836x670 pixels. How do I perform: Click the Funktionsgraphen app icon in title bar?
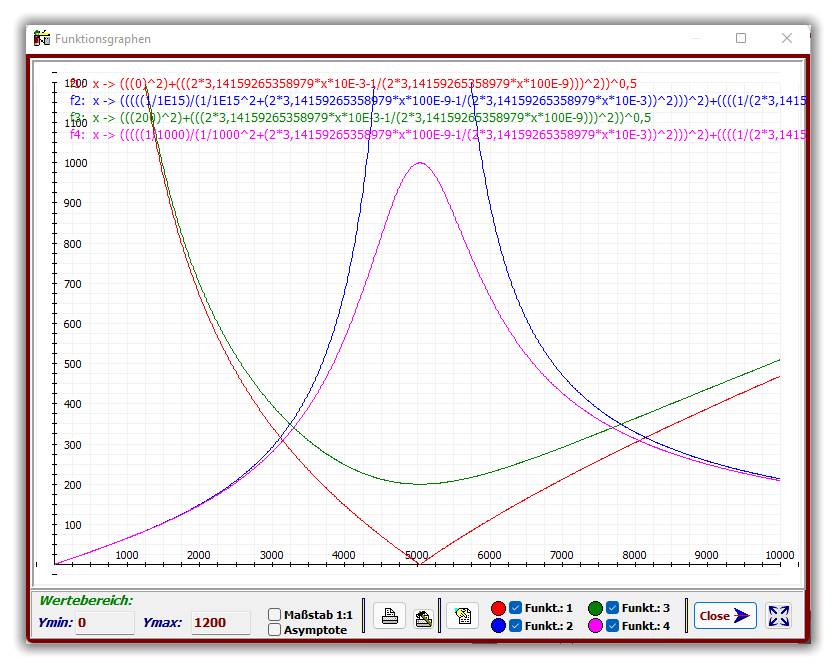[41, 39]
